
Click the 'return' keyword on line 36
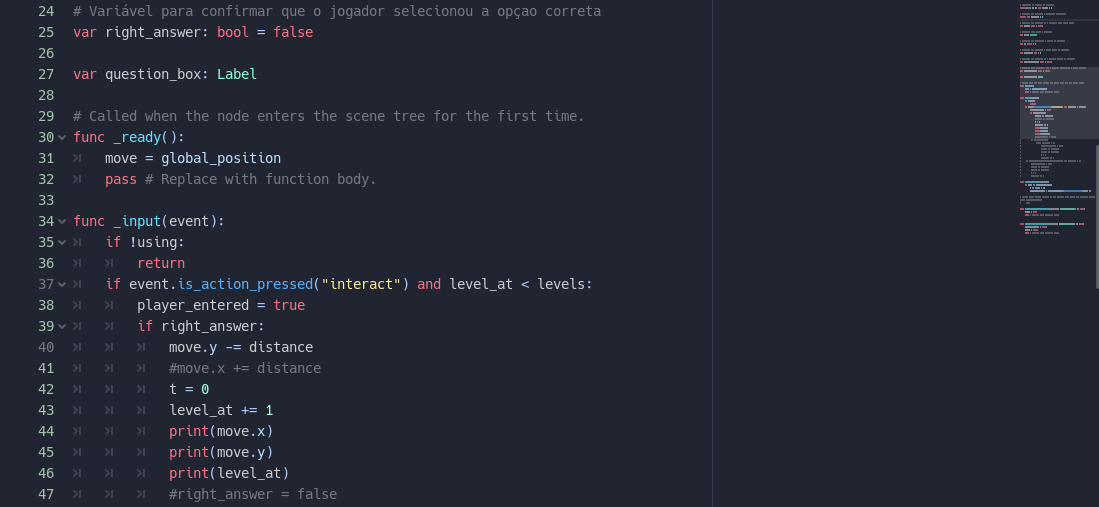coord(161,264)
